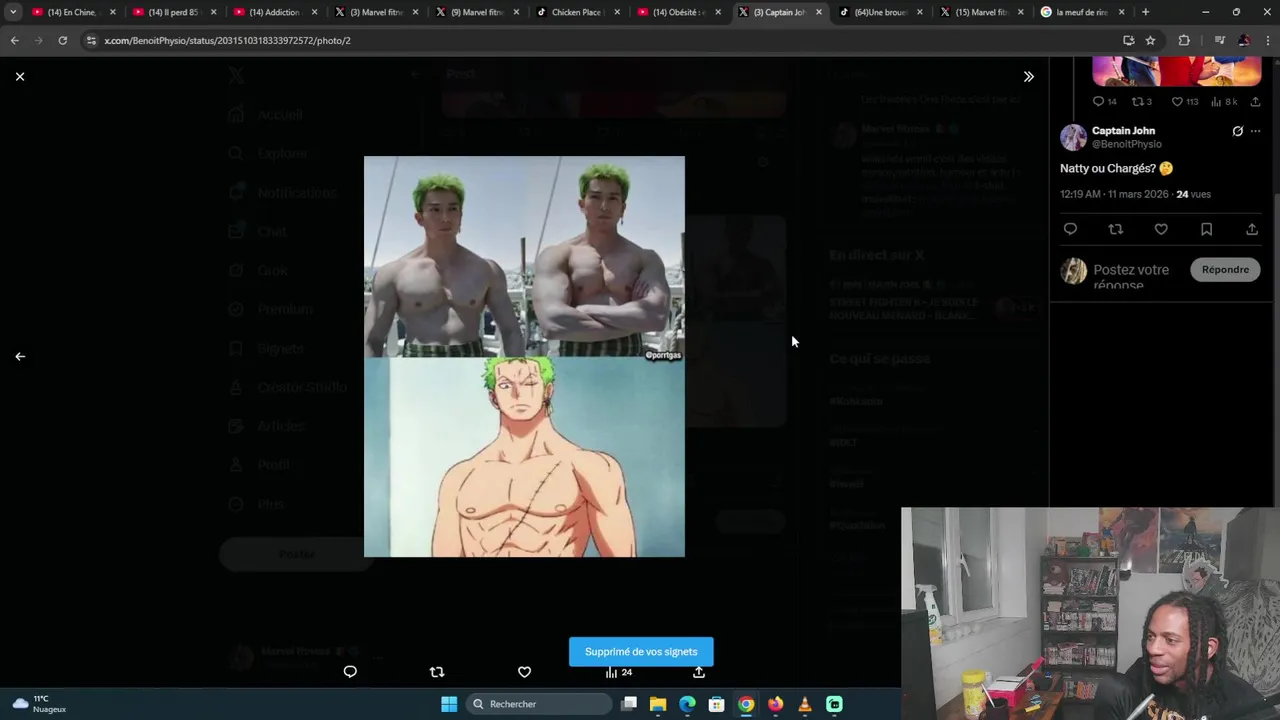Screen dimensions: 1280x720
Task: Open File Explorer from the taskbar
Action: point(658,704)
